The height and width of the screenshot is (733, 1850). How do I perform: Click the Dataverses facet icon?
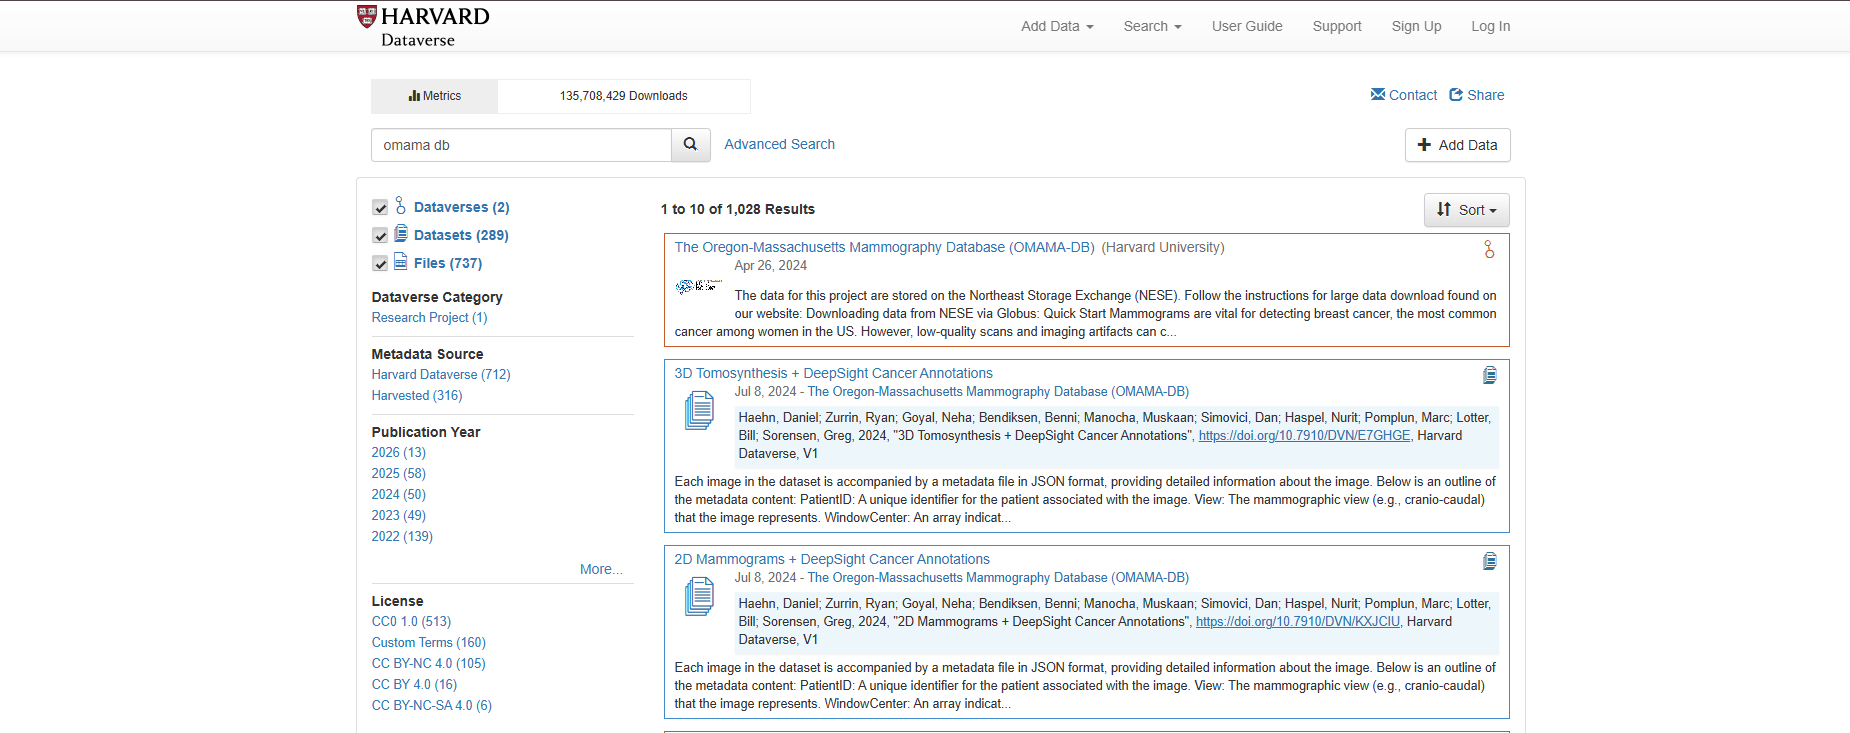tap(400, 205)
